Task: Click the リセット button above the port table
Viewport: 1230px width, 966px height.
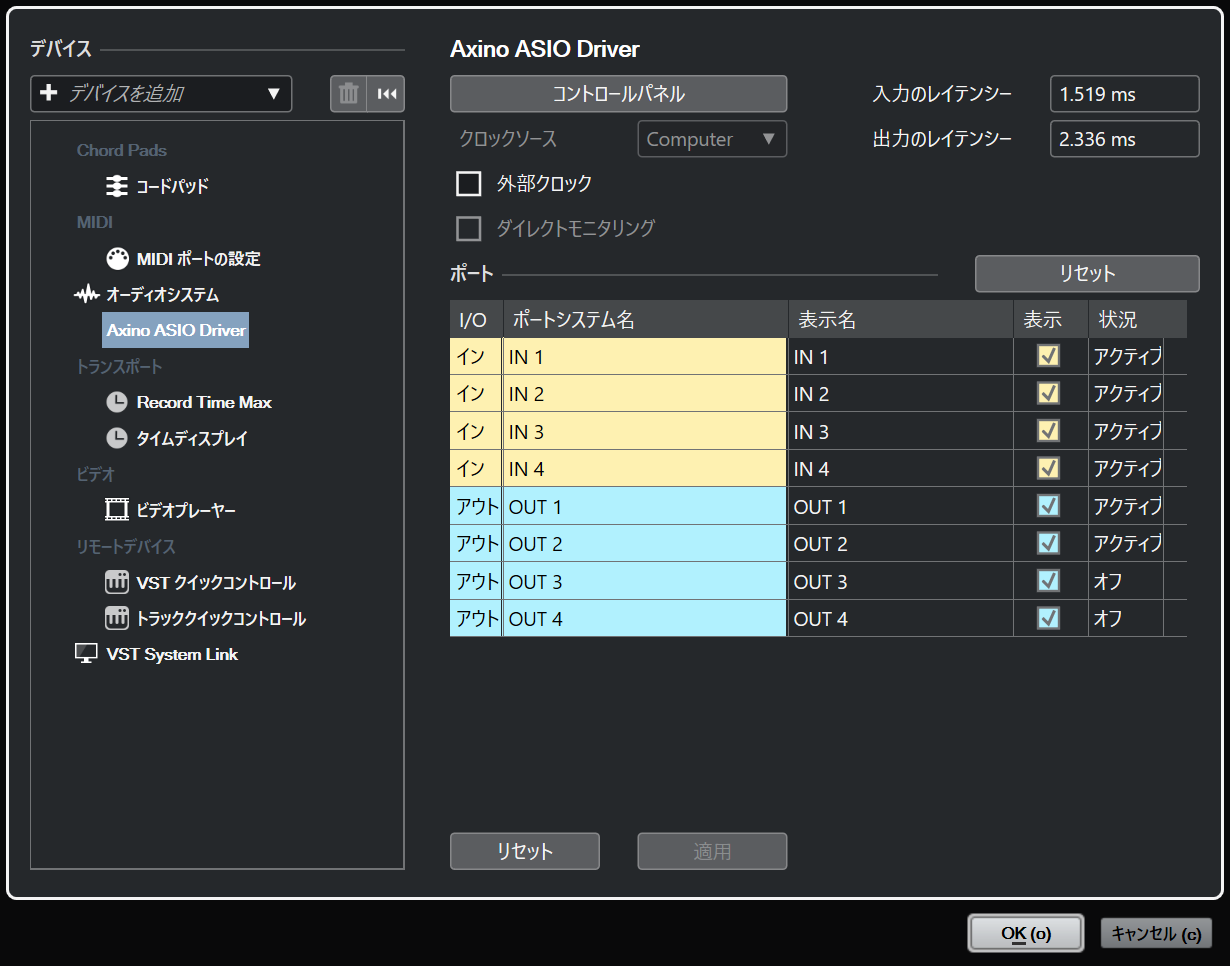Action: coord(1087,273)
